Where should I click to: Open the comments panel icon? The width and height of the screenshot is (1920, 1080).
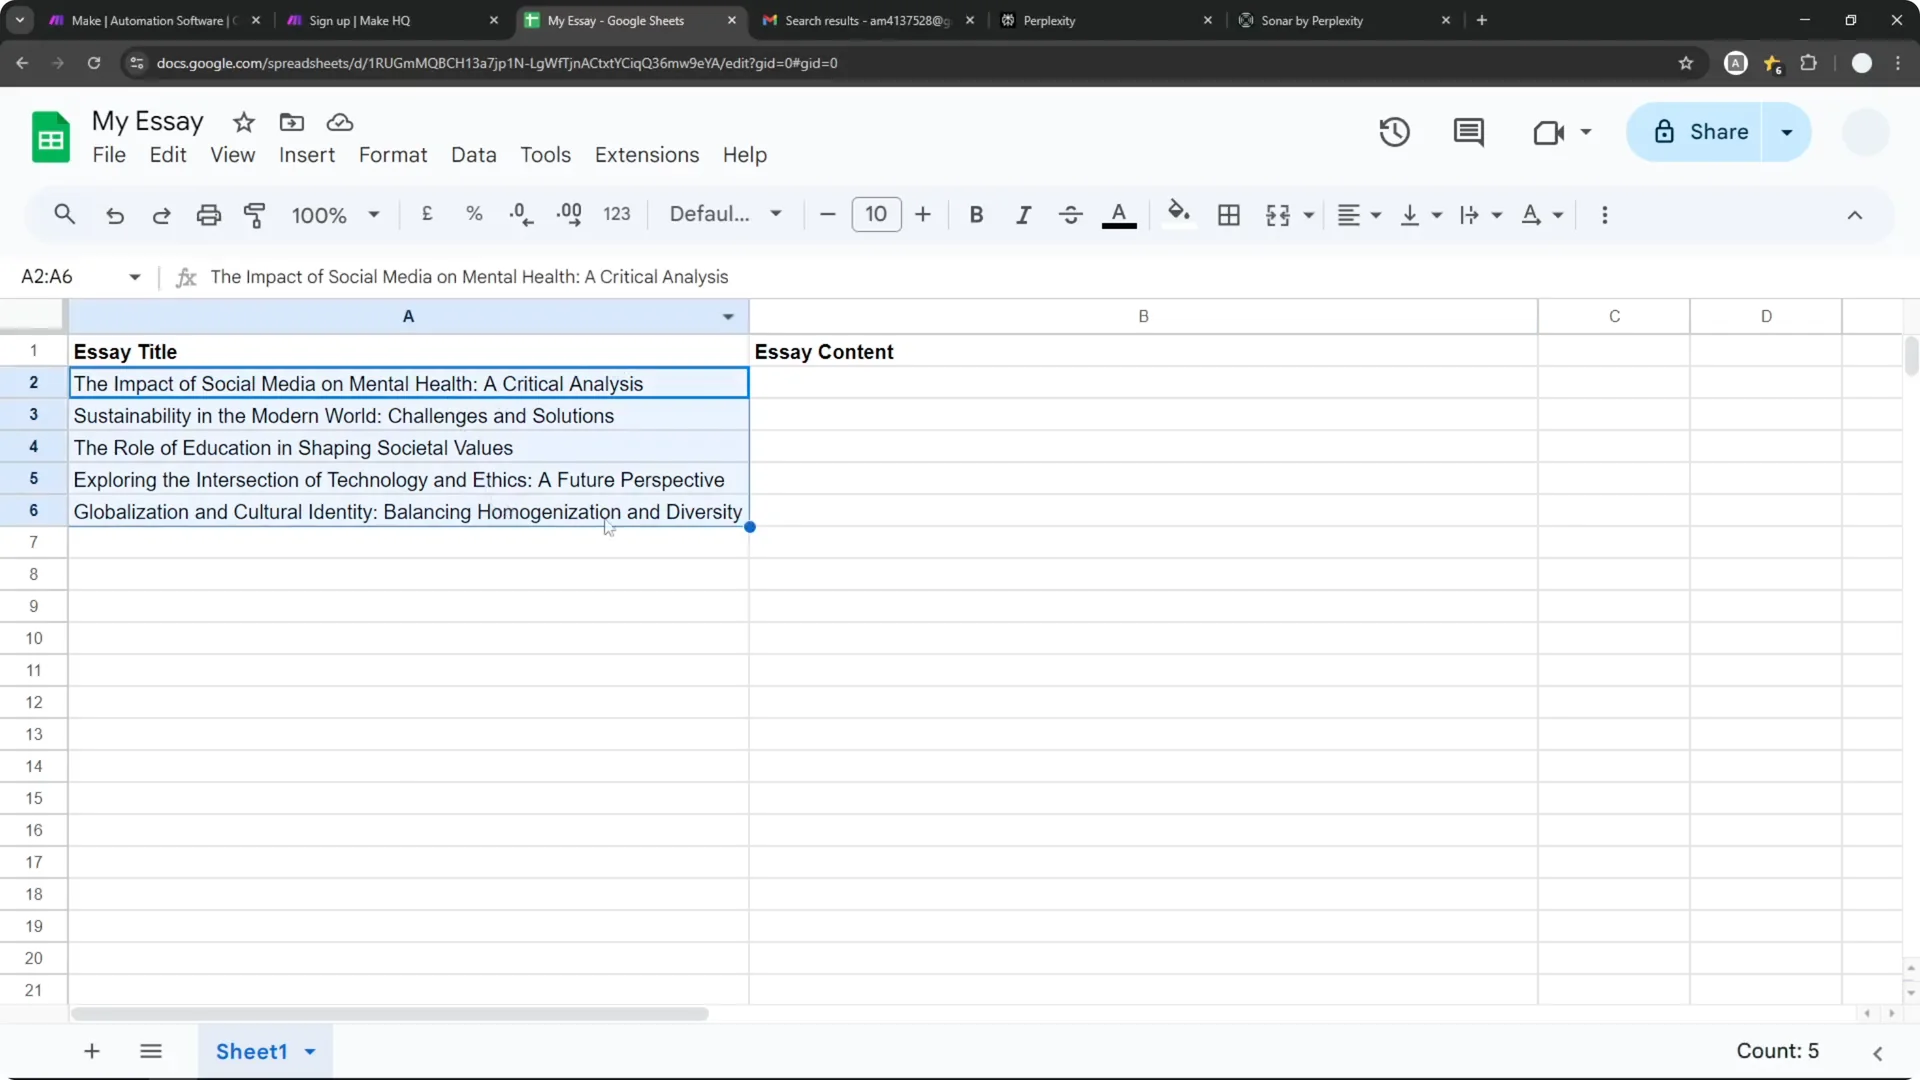pyautogui.click(x=1468, y=132)
